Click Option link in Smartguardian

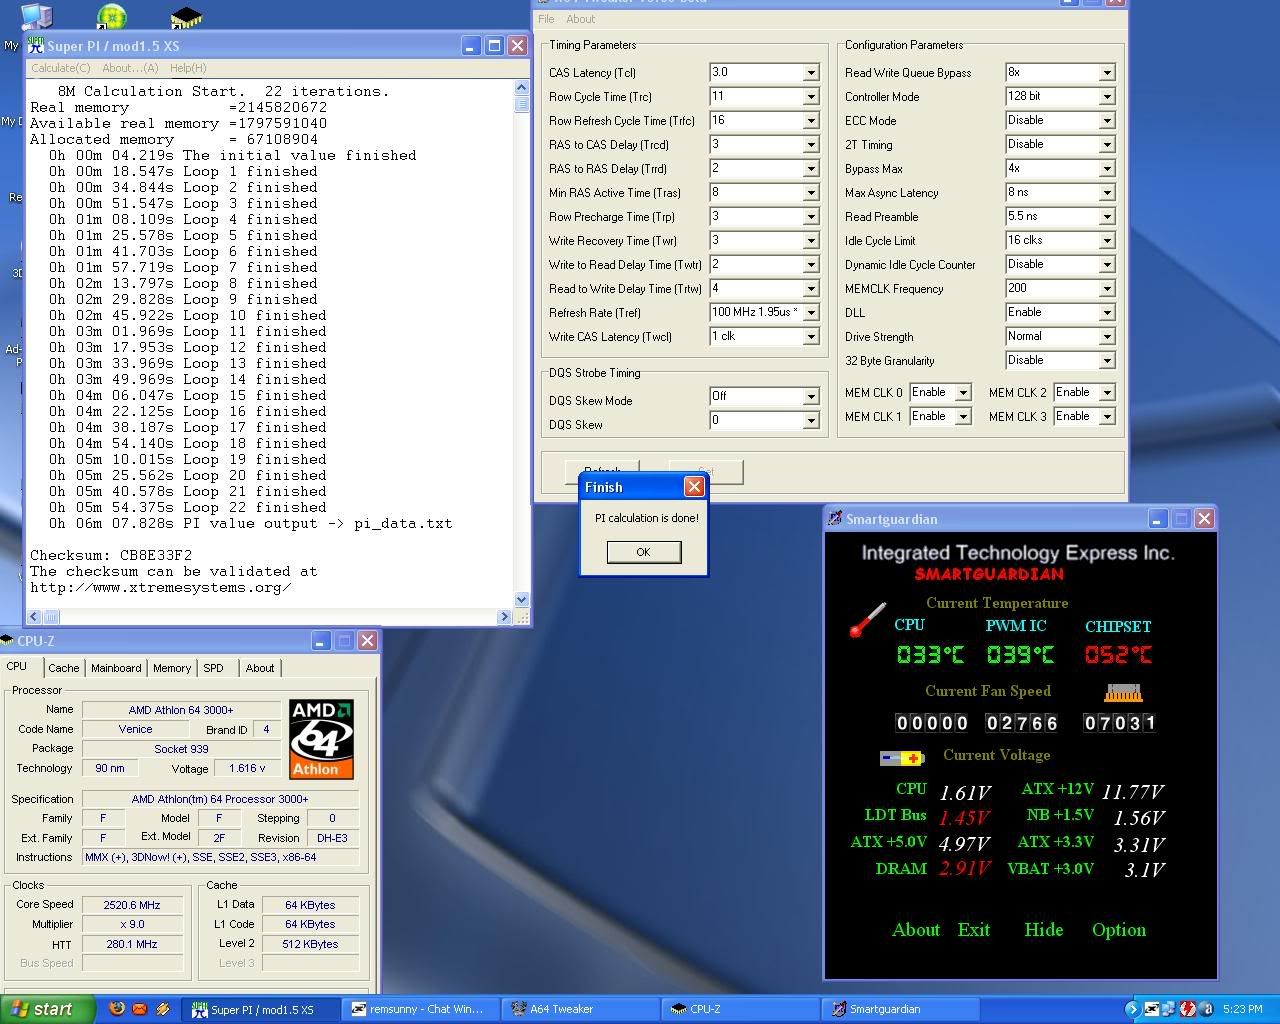(x=1119, y=930)
